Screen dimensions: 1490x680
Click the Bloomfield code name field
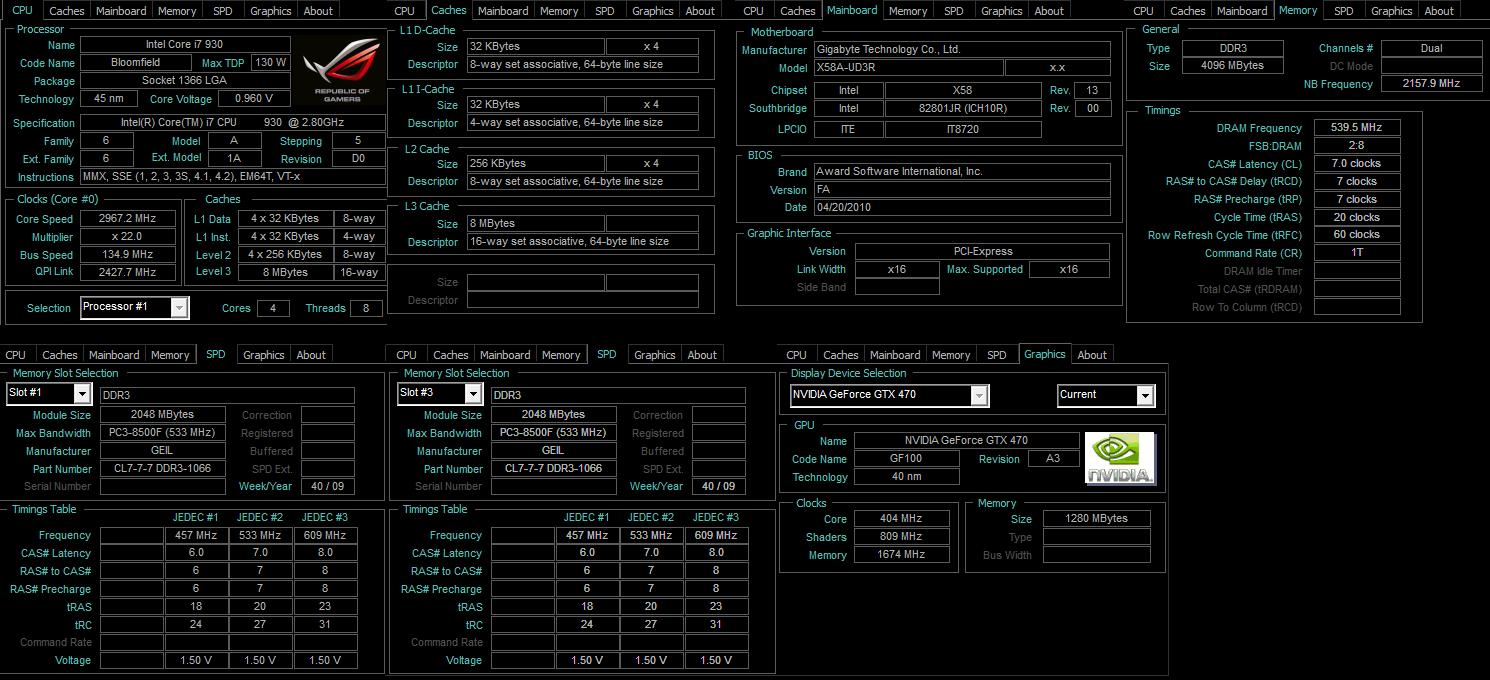tap(136, 63)
